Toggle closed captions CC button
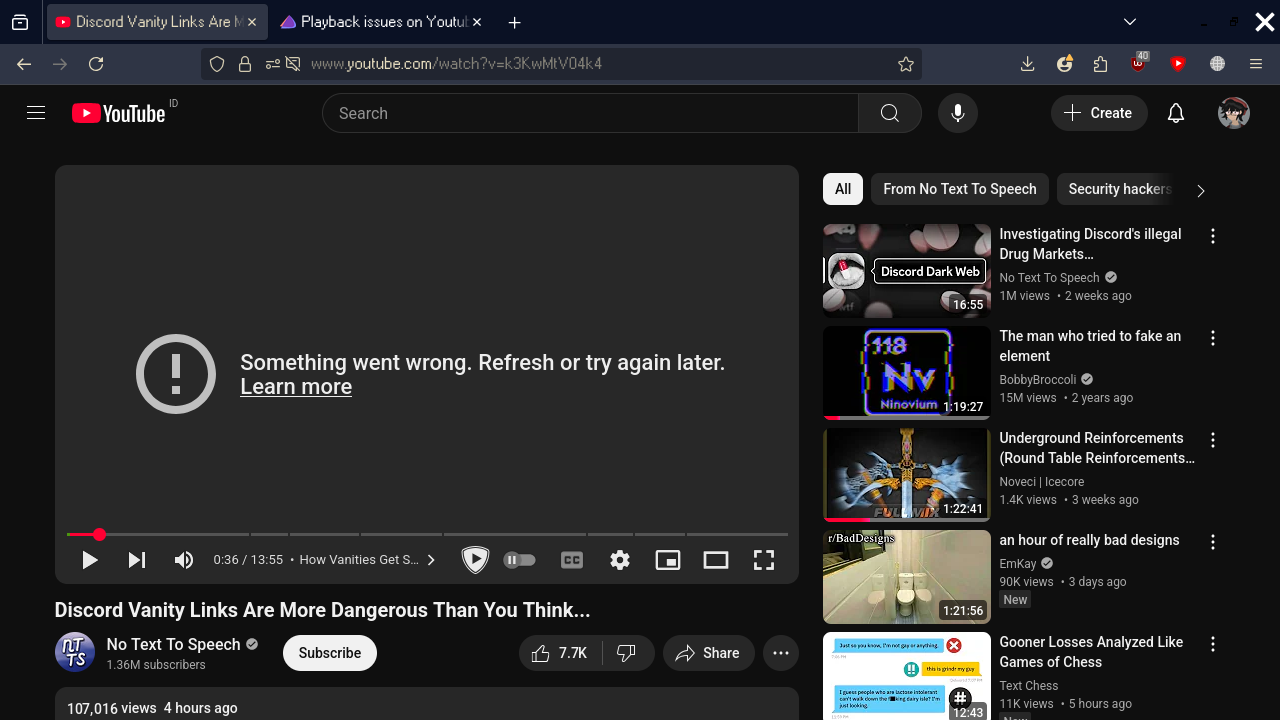The image size is (1280, 720). coord(572,560)
